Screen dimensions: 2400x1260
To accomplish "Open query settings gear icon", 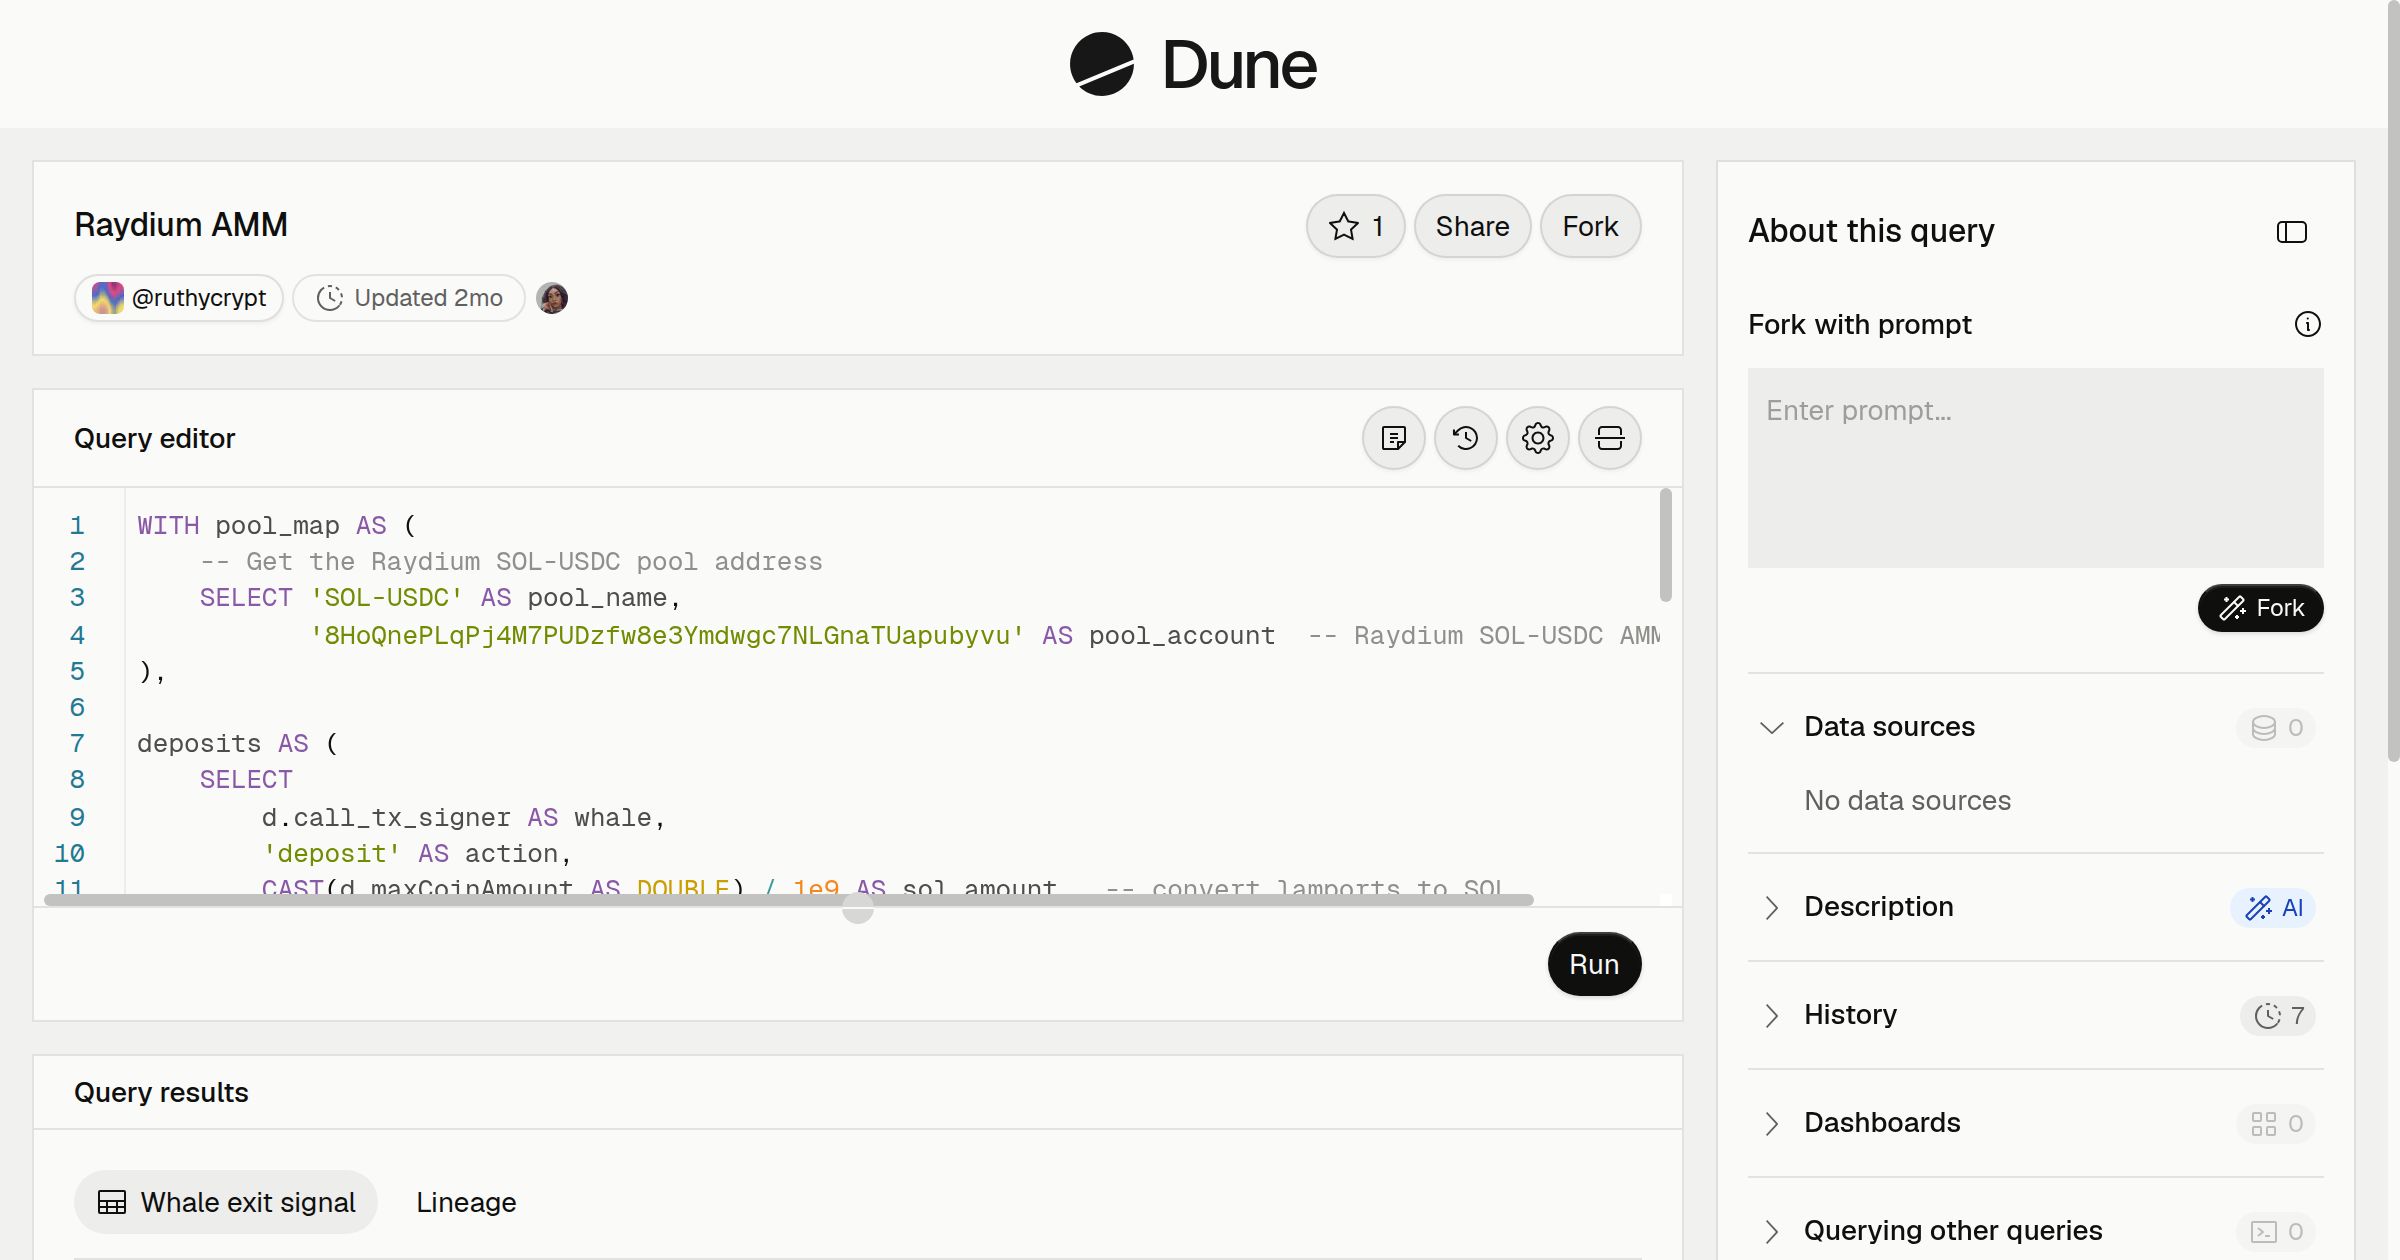I will 1537,438.
